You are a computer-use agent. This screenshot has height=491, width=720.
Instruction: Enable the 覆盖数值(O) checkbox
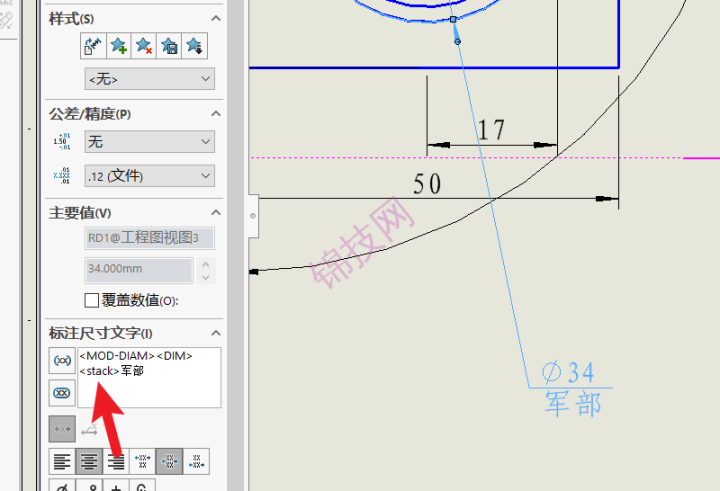coord(91,301)
